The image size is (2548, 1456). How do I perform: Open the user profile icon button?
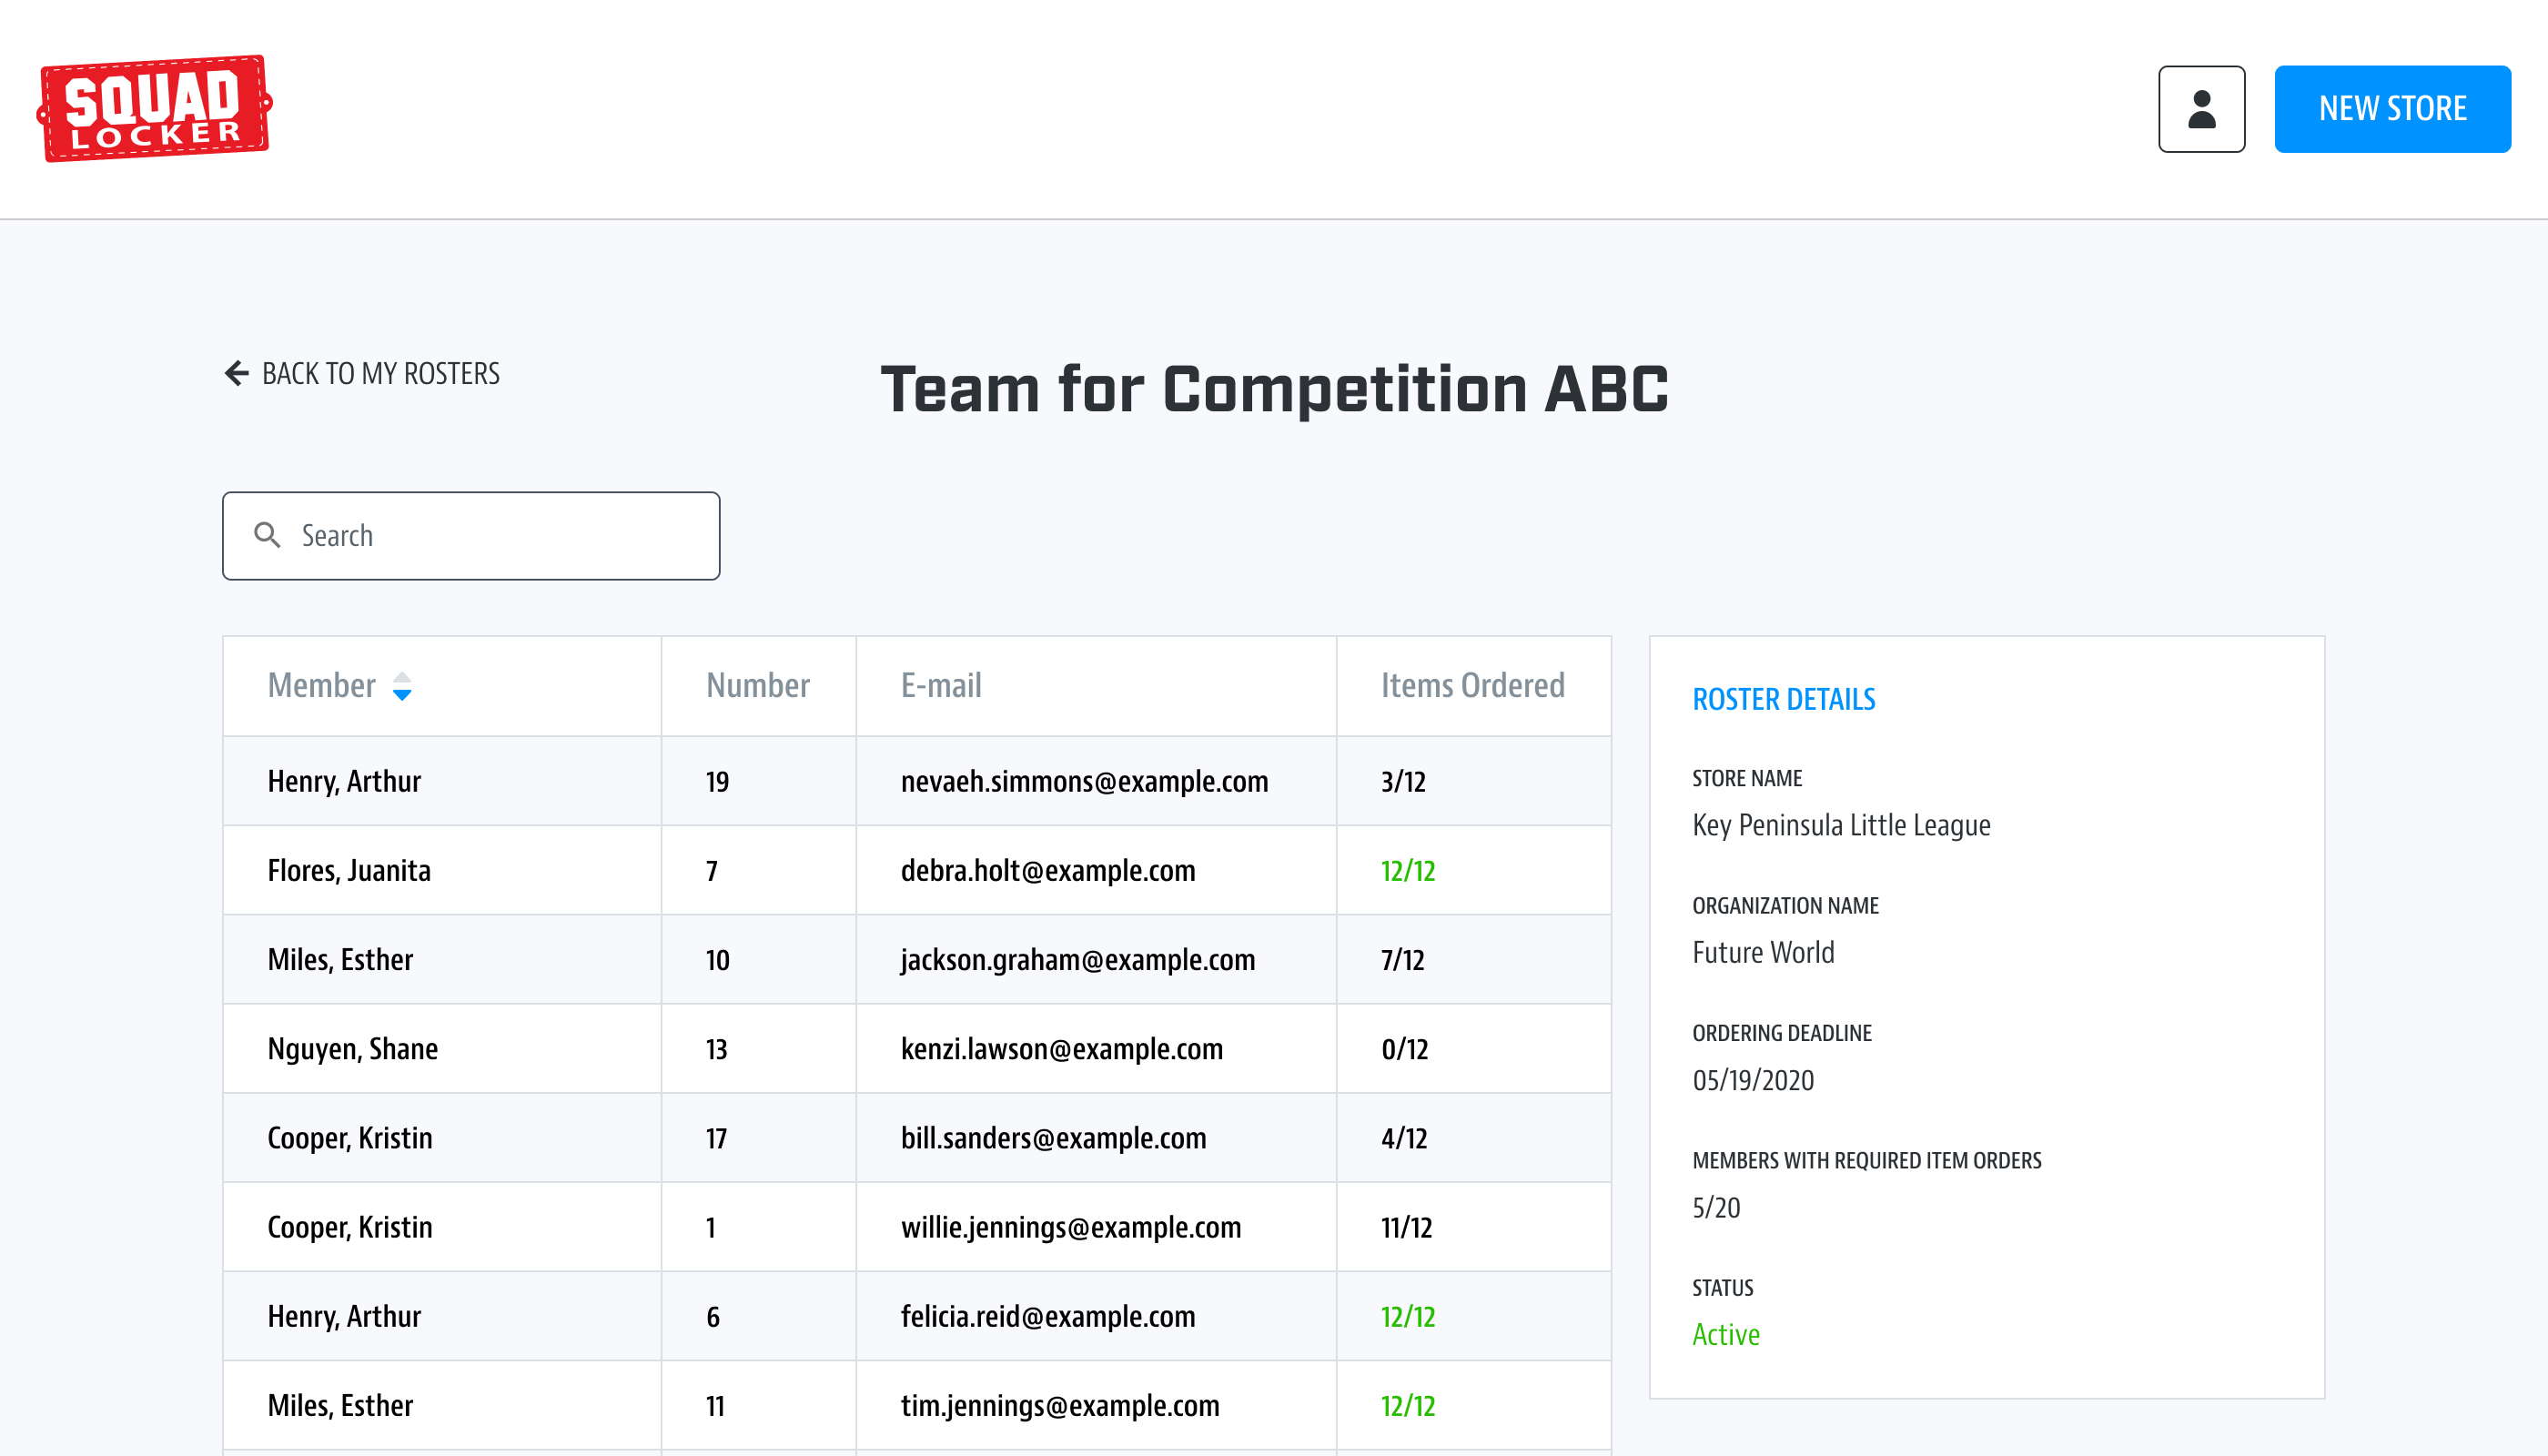pyautogui.click(x=2201, y=109)
